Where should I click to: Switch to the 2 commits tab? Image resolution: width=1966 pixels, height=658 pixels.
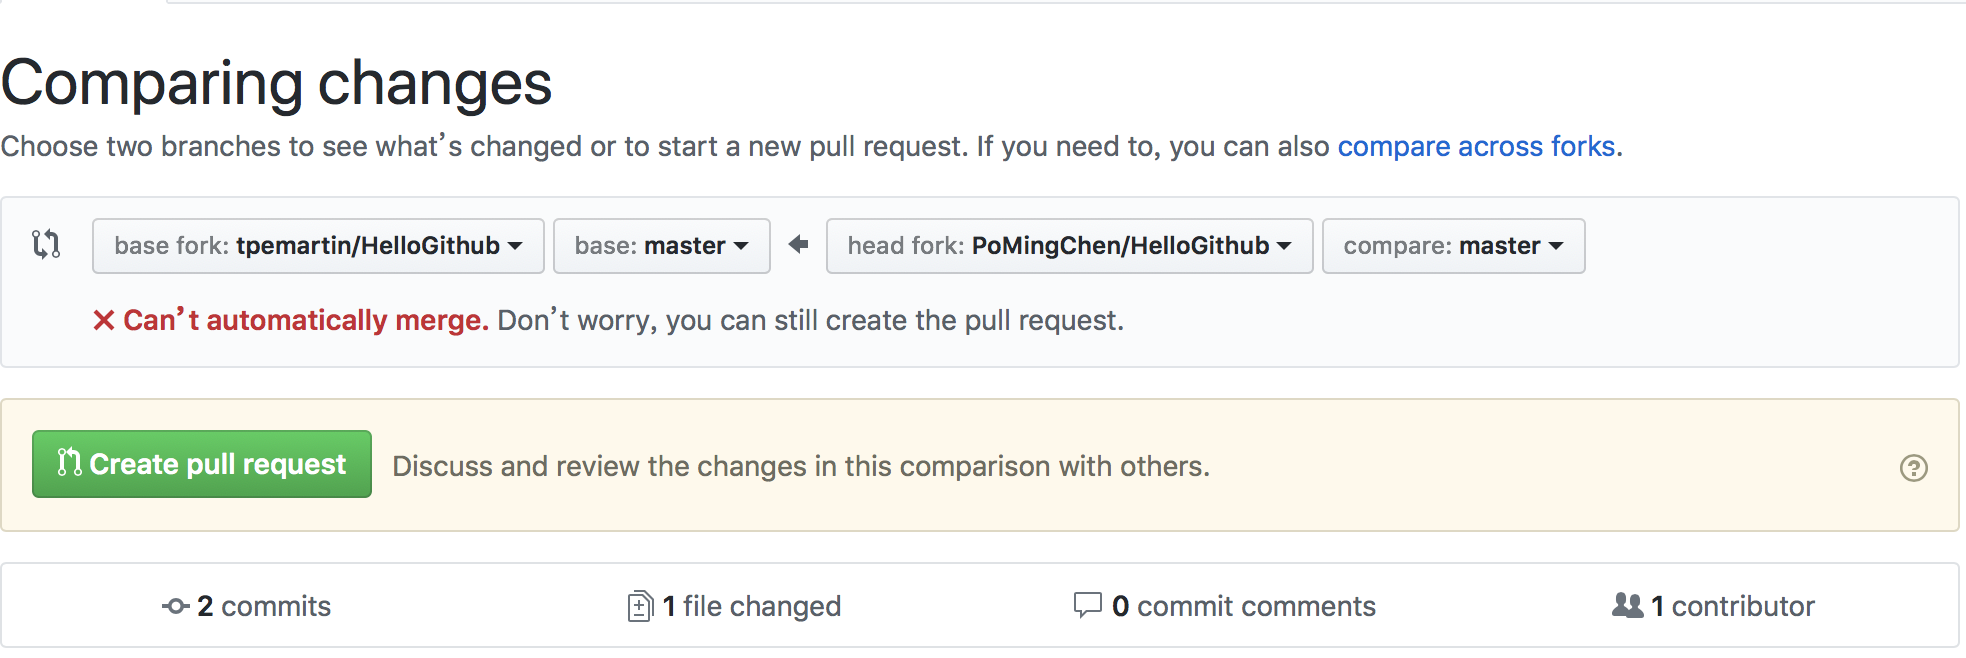(264, 606)
